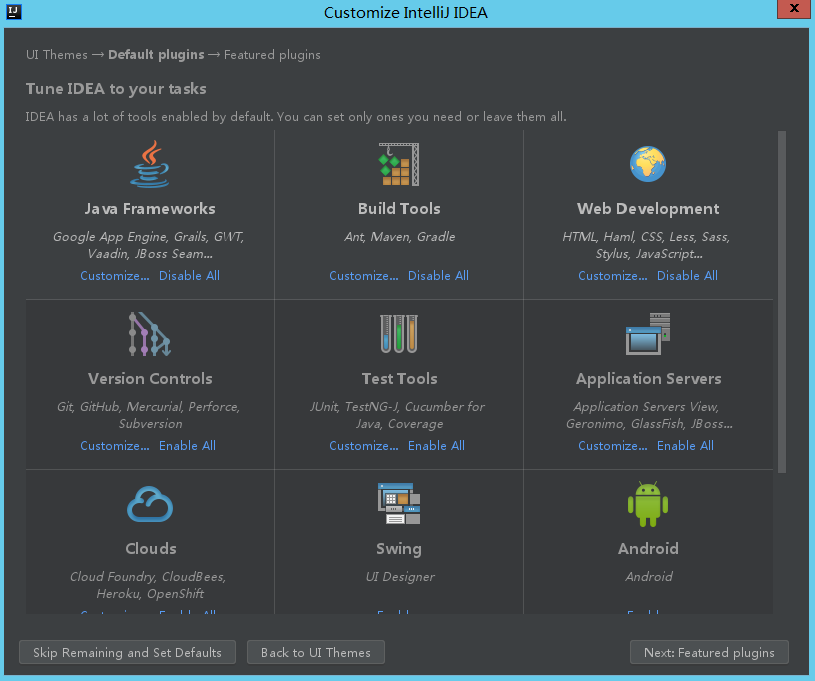Click the Android robot icon
The width and height of the screenshot is (815, 681).
(x=648, y=504)
